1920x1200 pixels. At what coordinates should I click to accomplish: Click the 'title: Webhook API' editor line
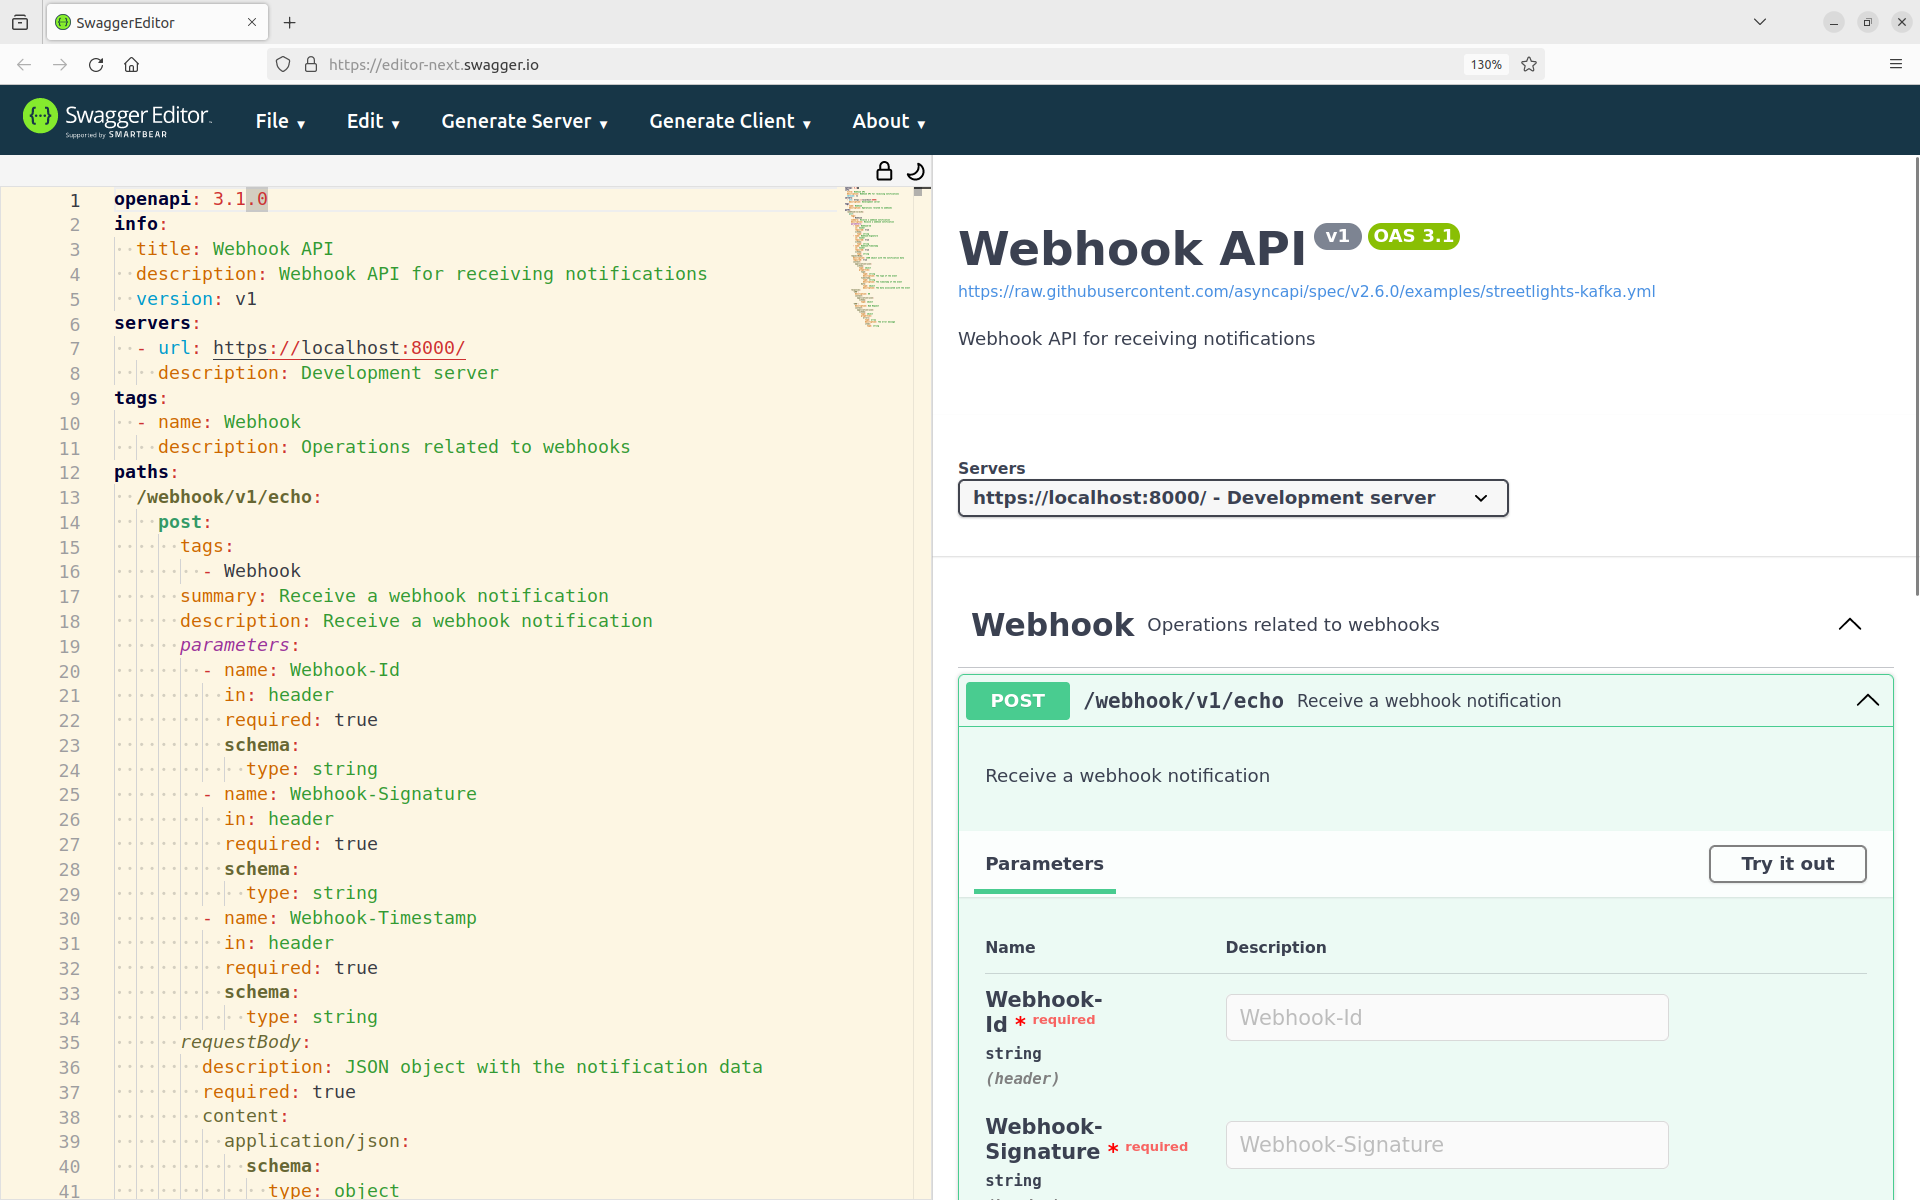[235, 249]
